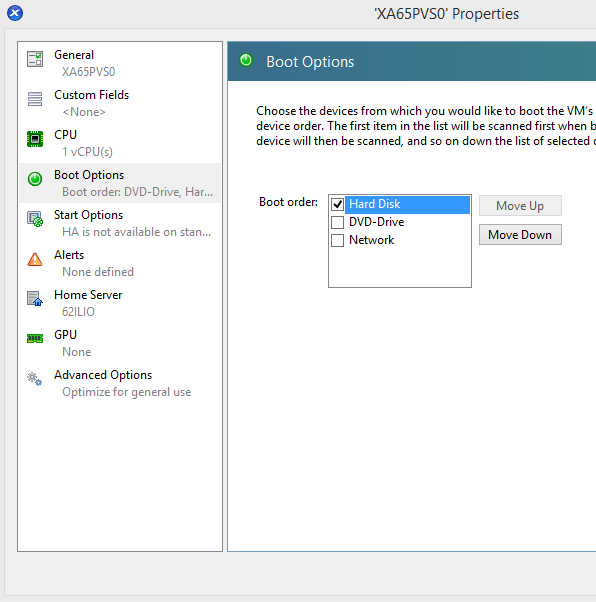Click the 1 vCPU(s) value
This screenshot has height=602, width=596.
point(87,152)
